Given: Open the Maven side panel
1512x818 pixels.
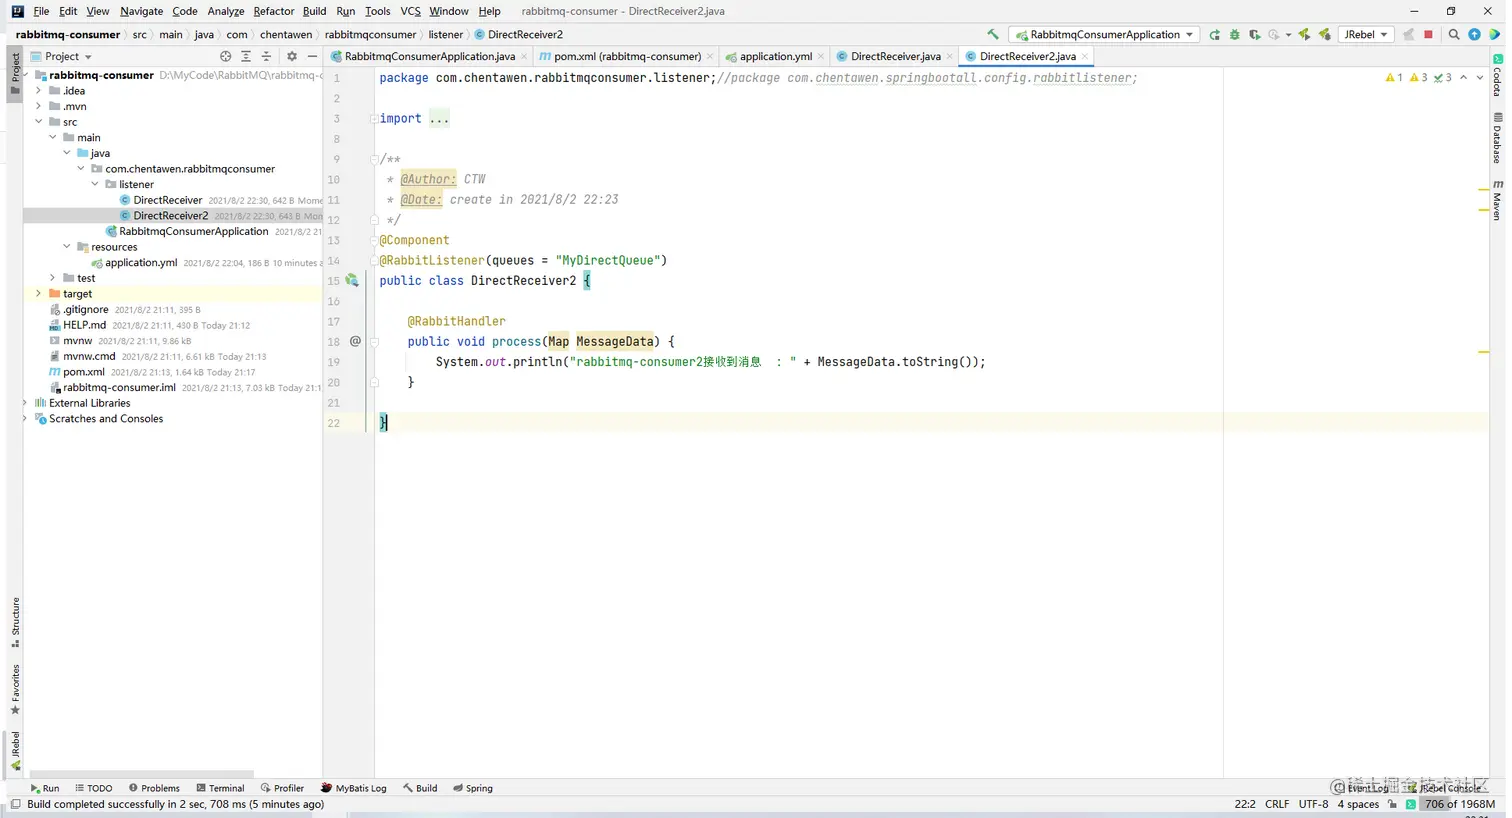Looking at the screenshot, I should point(1497,200).
